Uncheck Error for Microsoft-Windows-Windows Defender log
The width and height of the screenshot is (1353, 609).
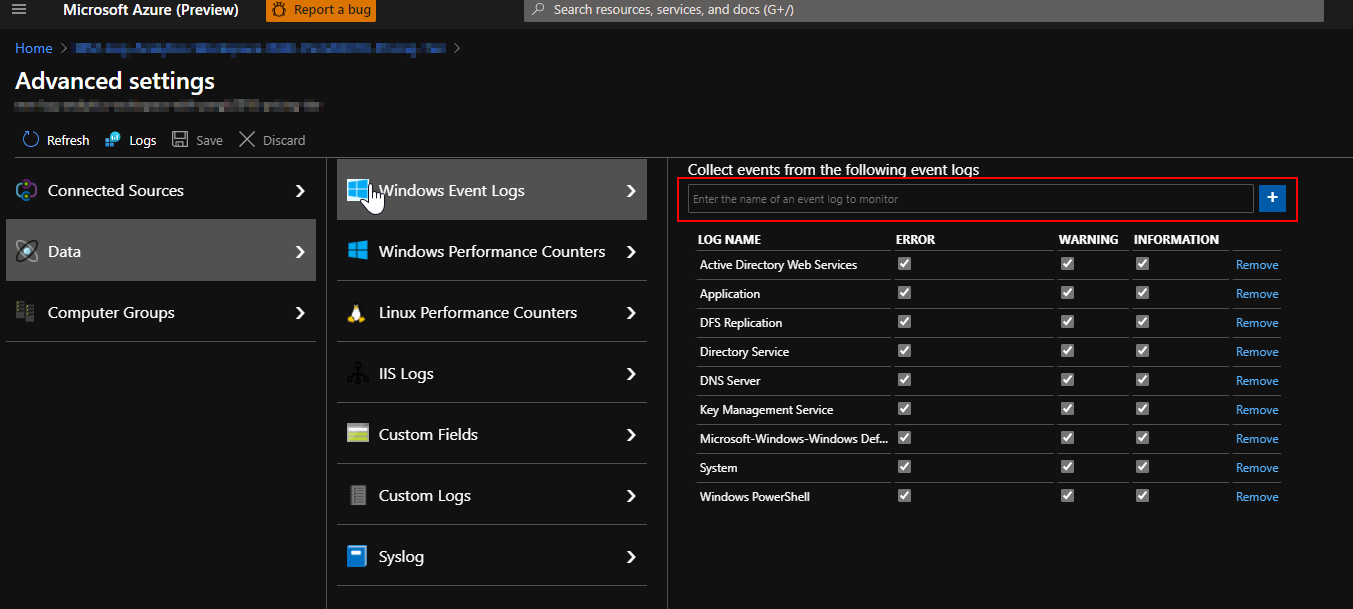(904, 438)
